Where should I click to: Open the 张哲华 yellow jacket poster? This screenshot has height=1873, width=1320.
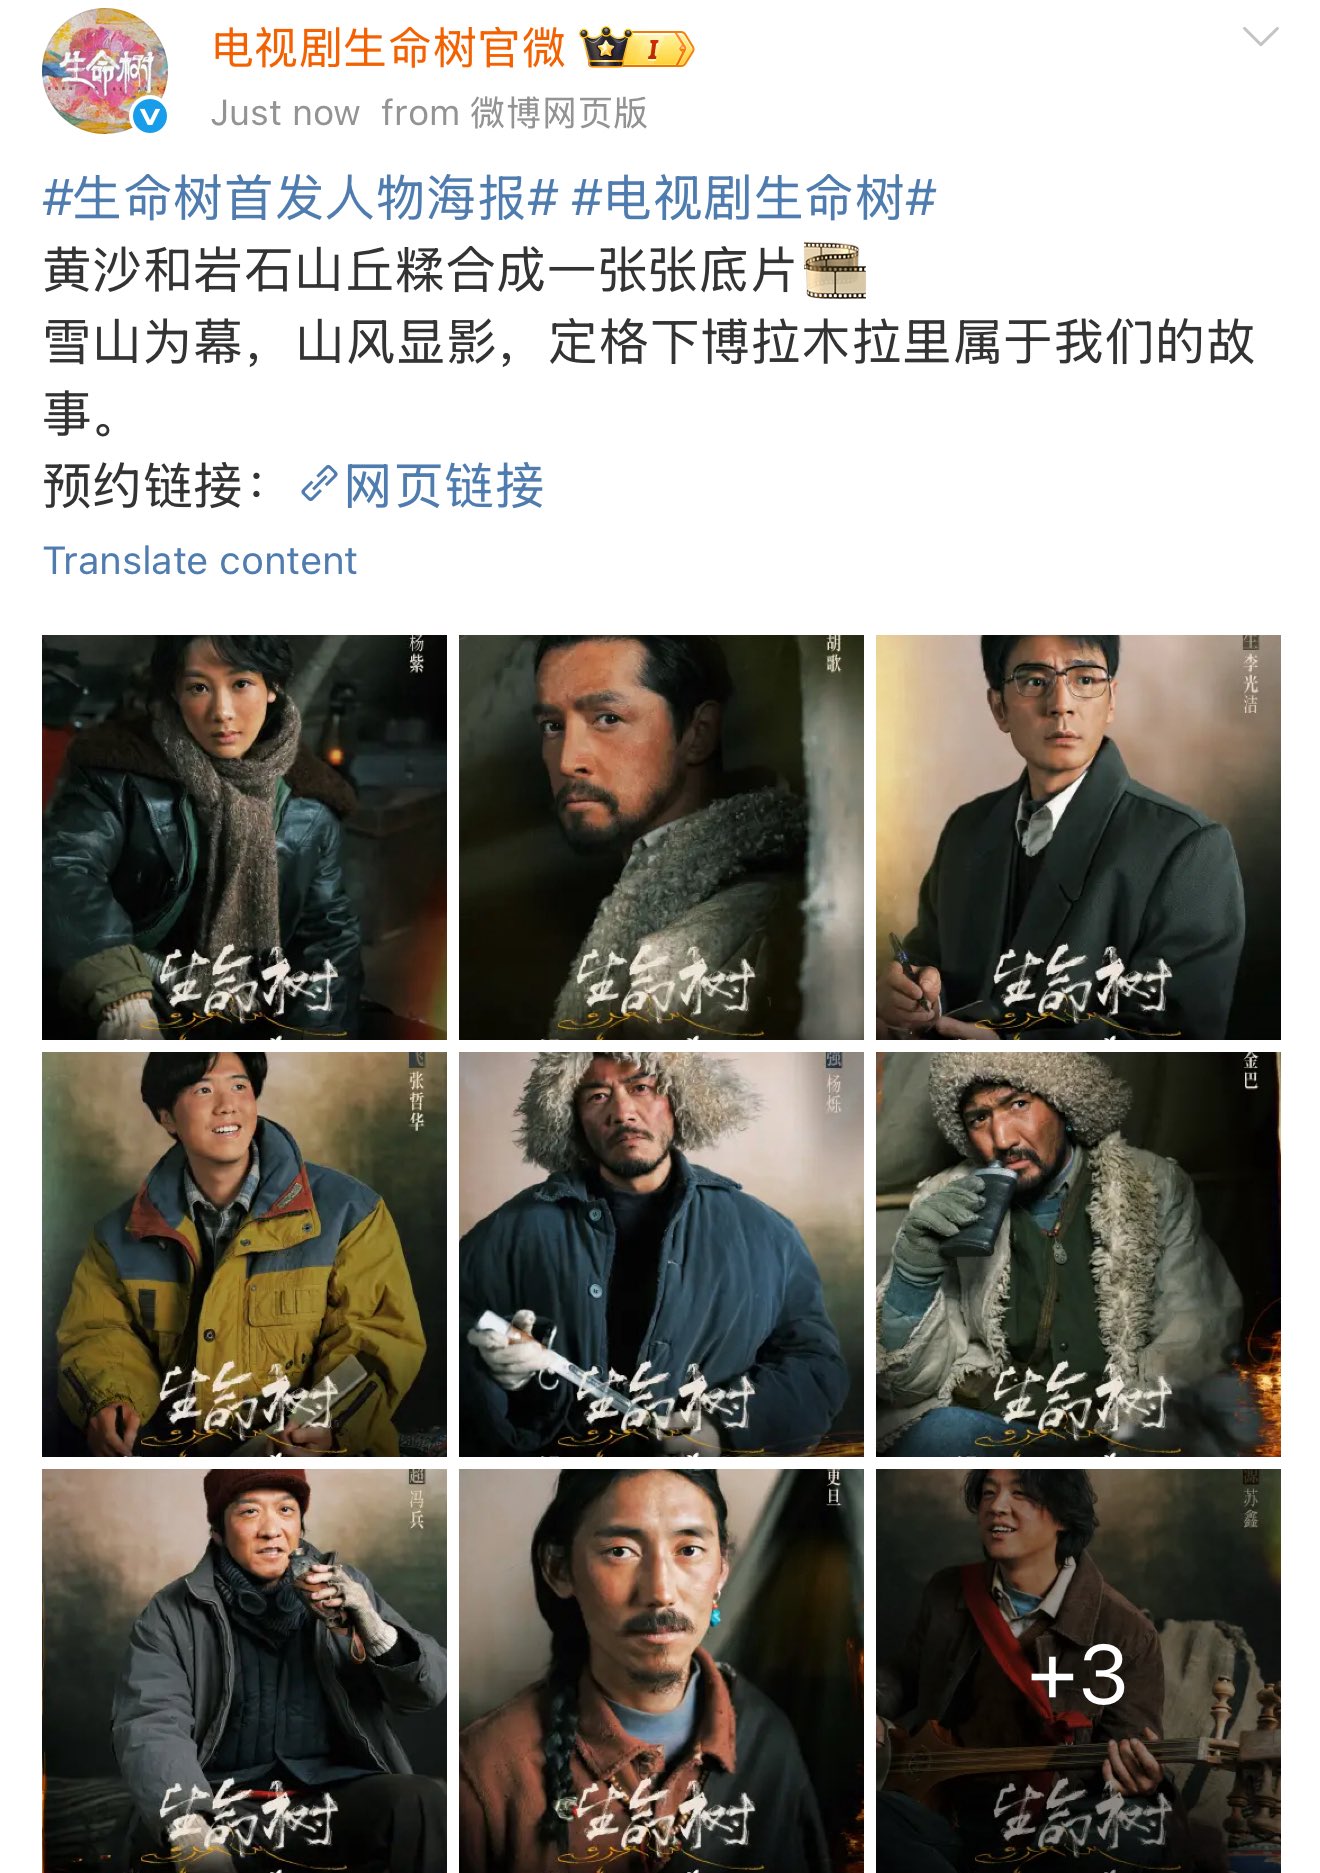(244, 1254)
